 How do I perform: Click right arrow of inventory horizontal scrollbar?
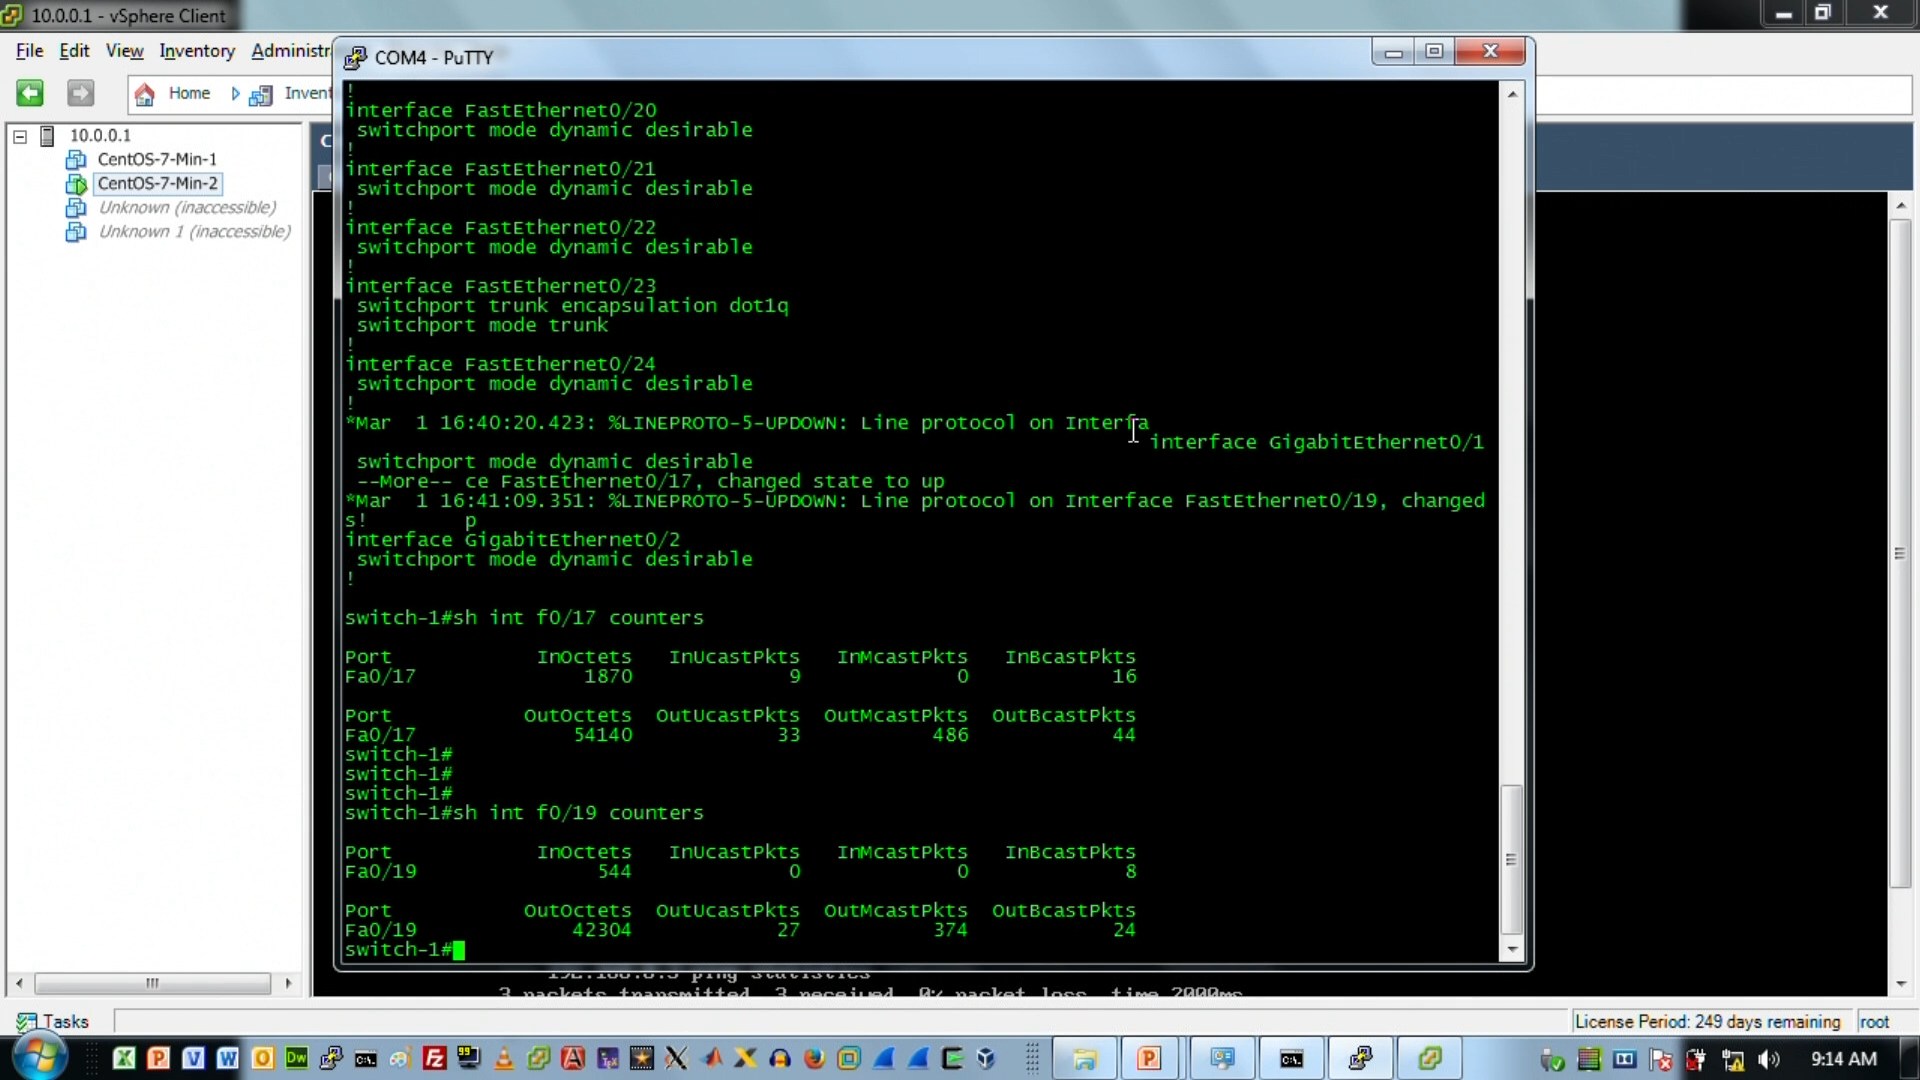288,984
